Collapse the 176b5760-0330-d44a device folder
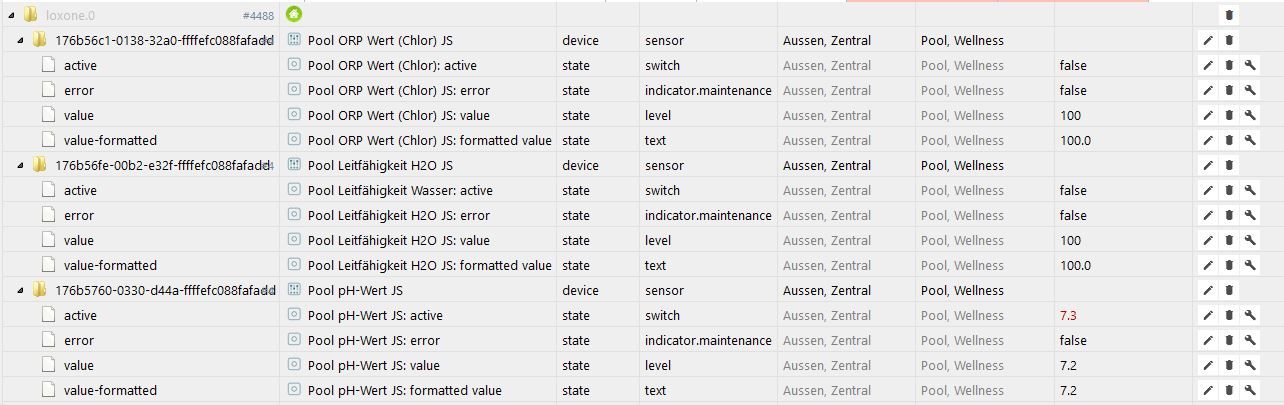 click(x=22, y=290)
